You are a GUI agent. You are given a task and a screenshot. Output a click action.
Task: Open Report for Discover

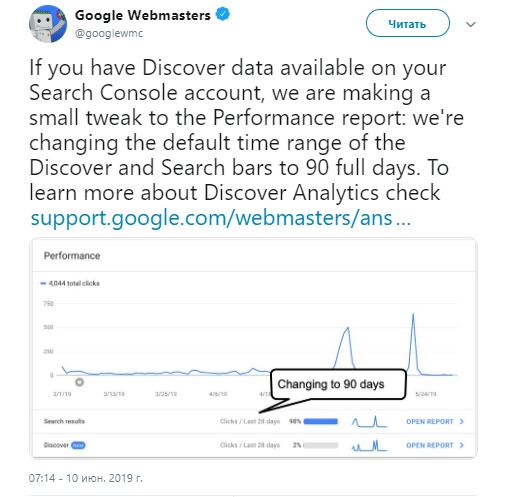coord(430,445)
